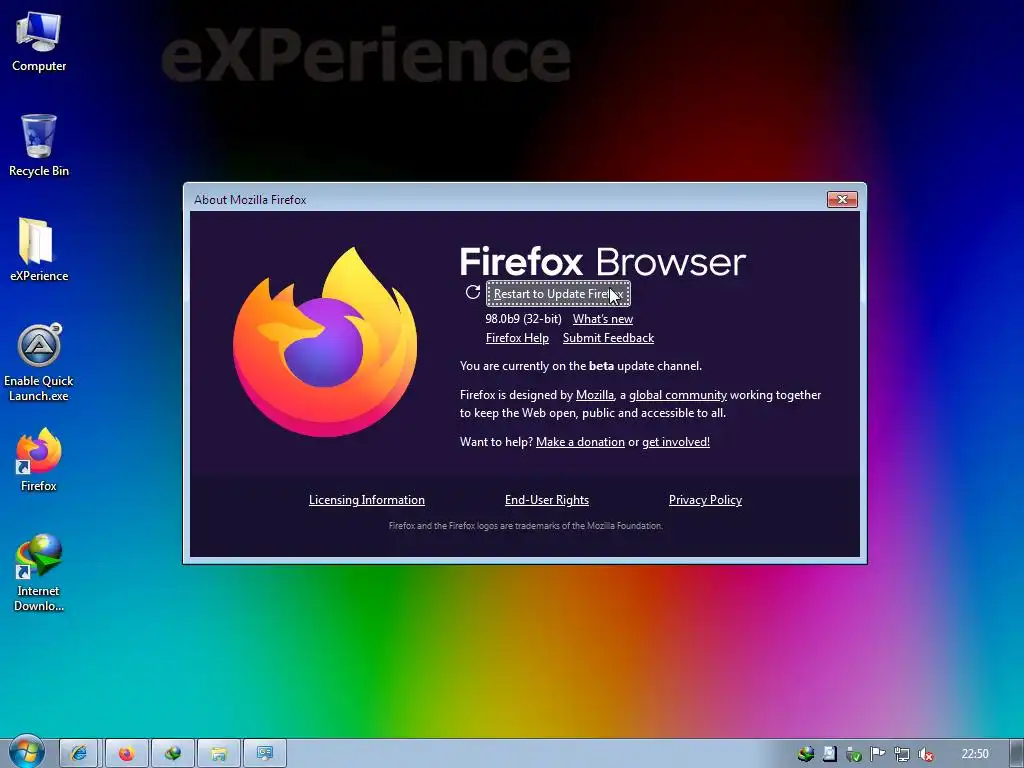
Task: Open the Firefox Help link
Action: tap(517, 338)
